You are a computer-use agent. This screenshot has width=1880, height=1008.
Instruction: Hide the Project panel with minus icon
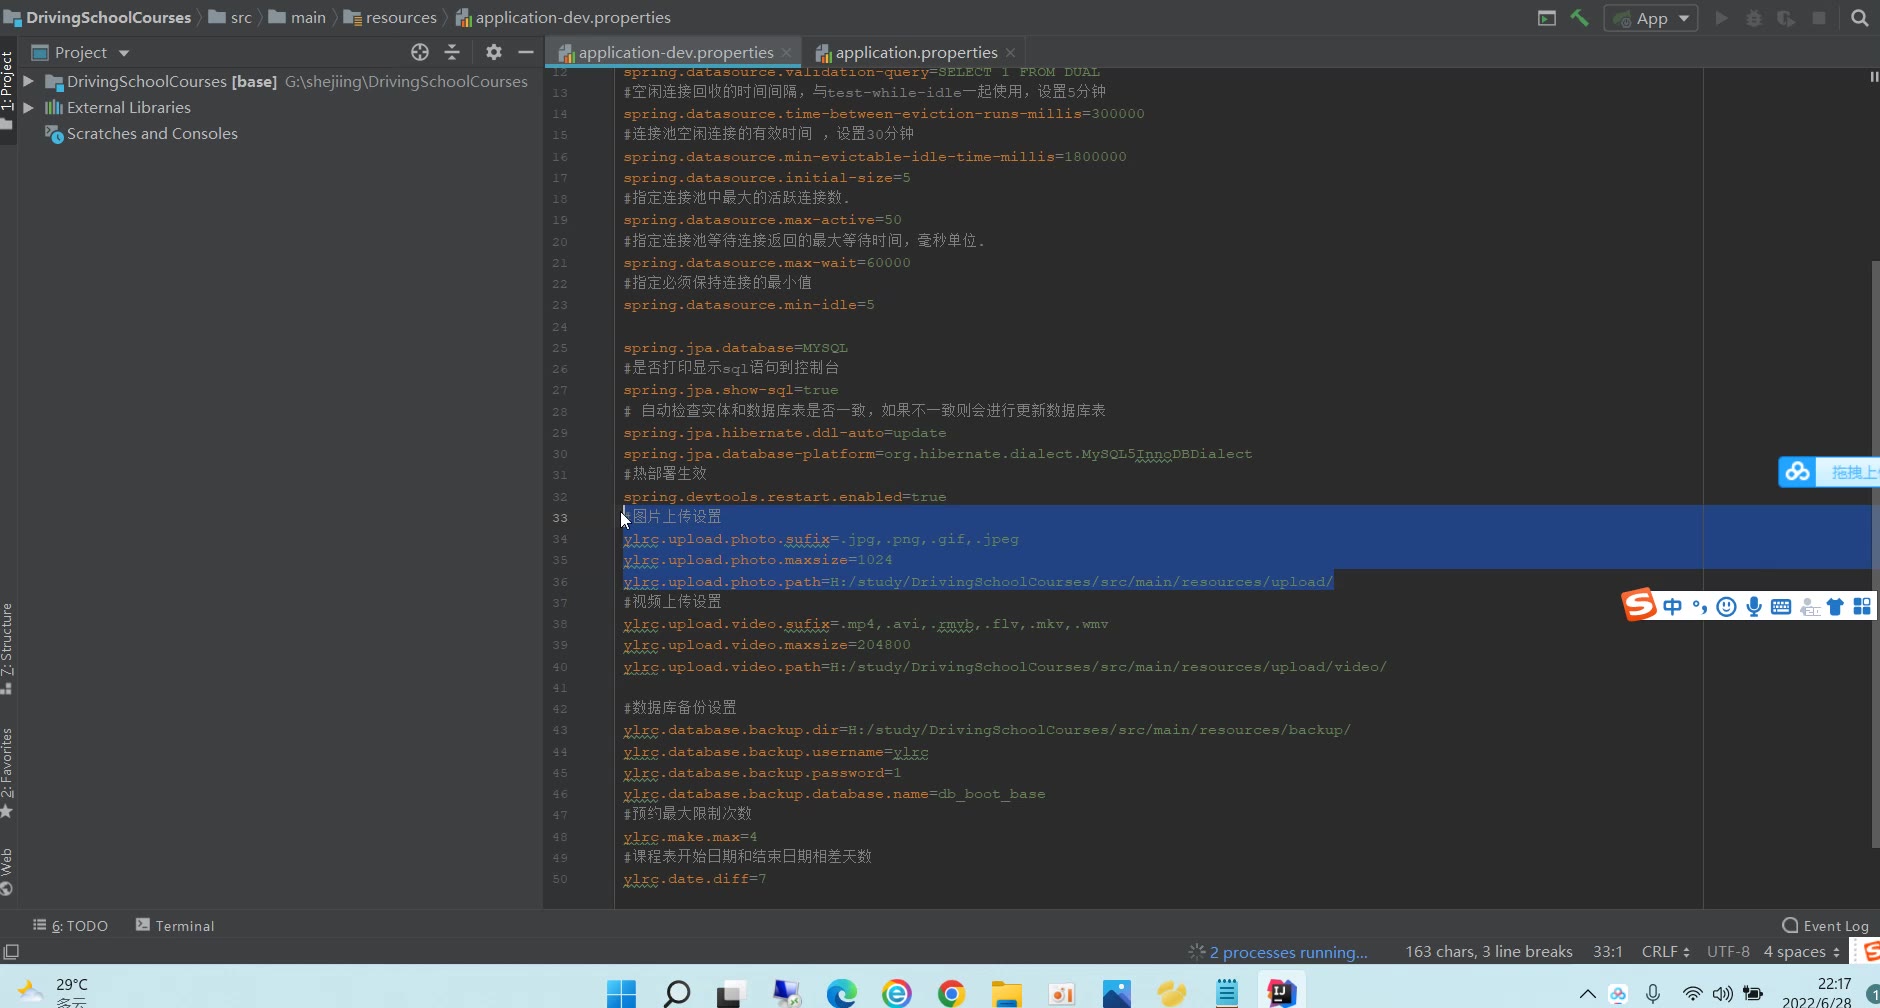pos(526,52)
